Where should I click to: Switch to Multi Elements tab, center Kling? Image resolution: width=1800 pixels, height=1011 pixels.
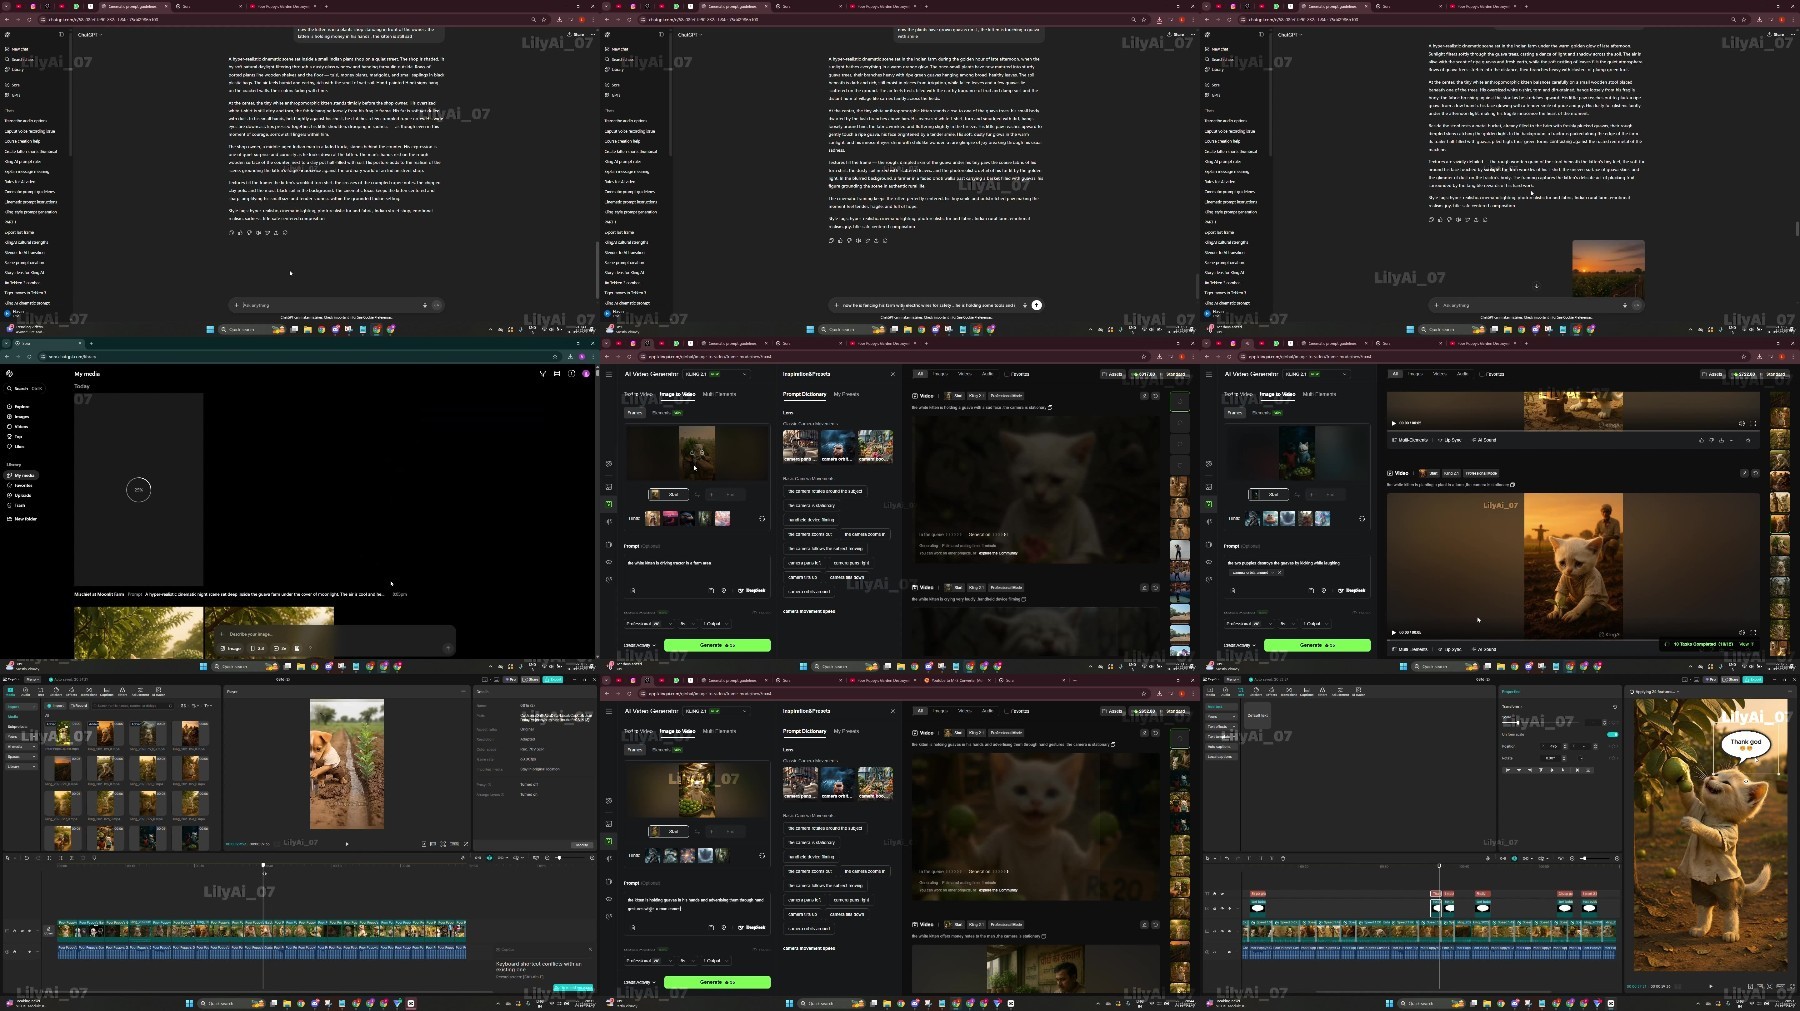point(719,394)
